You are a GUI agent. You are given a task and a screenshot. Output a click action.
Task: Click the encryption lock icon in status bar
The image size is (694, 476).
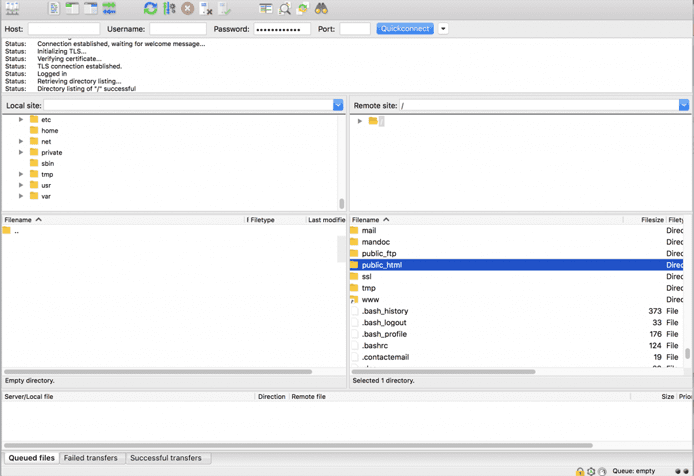tap(580, 471)
